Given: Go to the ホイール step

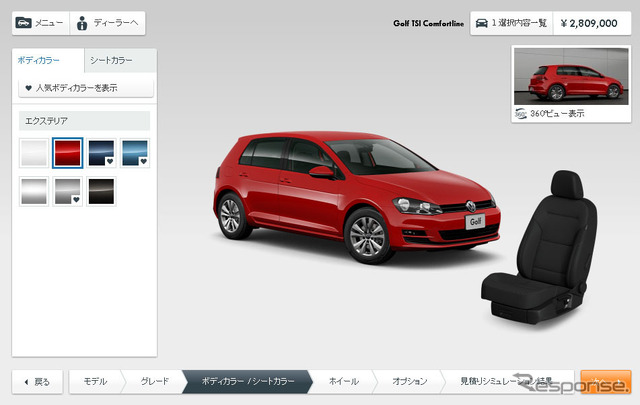Looking at the screenshot, I should pyautogui.click(x=344, y=382).
